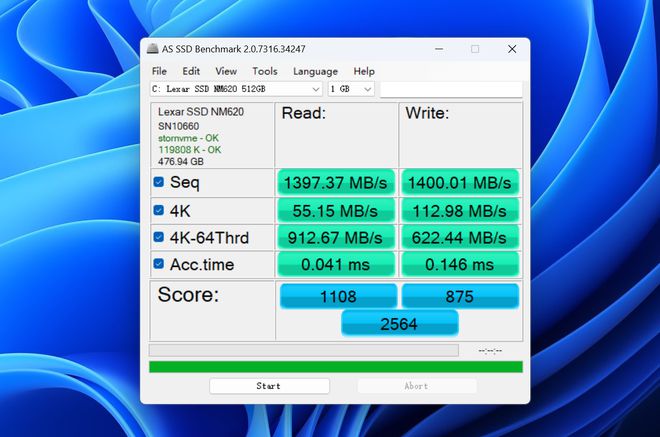This screenshot has width=660, height=437.
Task: Click the Write: column header
Action: (427, 113)
